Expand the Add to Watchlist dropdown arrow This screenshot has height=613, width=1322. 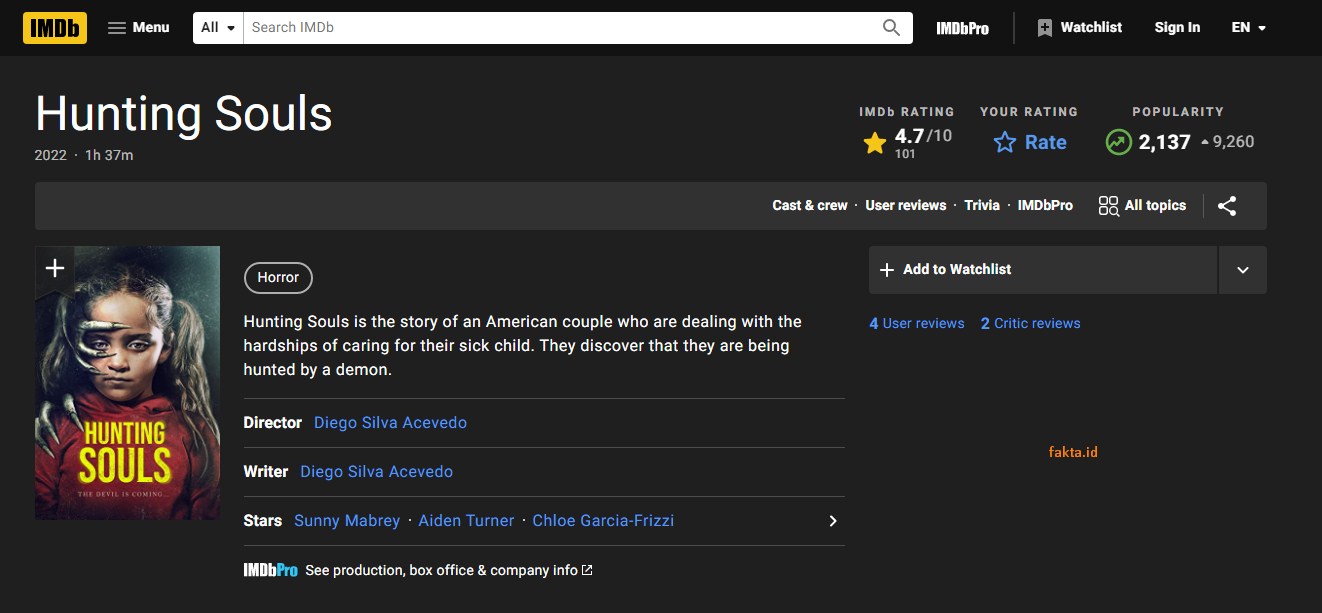point(1243,270)
